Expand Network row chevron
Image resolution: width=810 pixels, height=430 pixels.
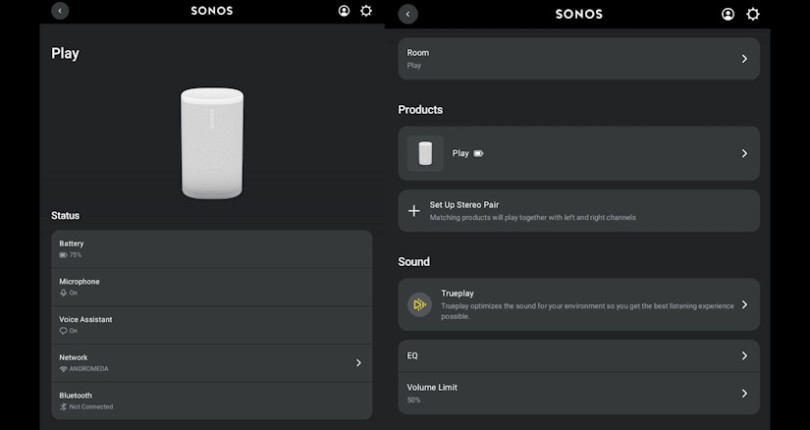pyautogui.click(x=359, y=363)
